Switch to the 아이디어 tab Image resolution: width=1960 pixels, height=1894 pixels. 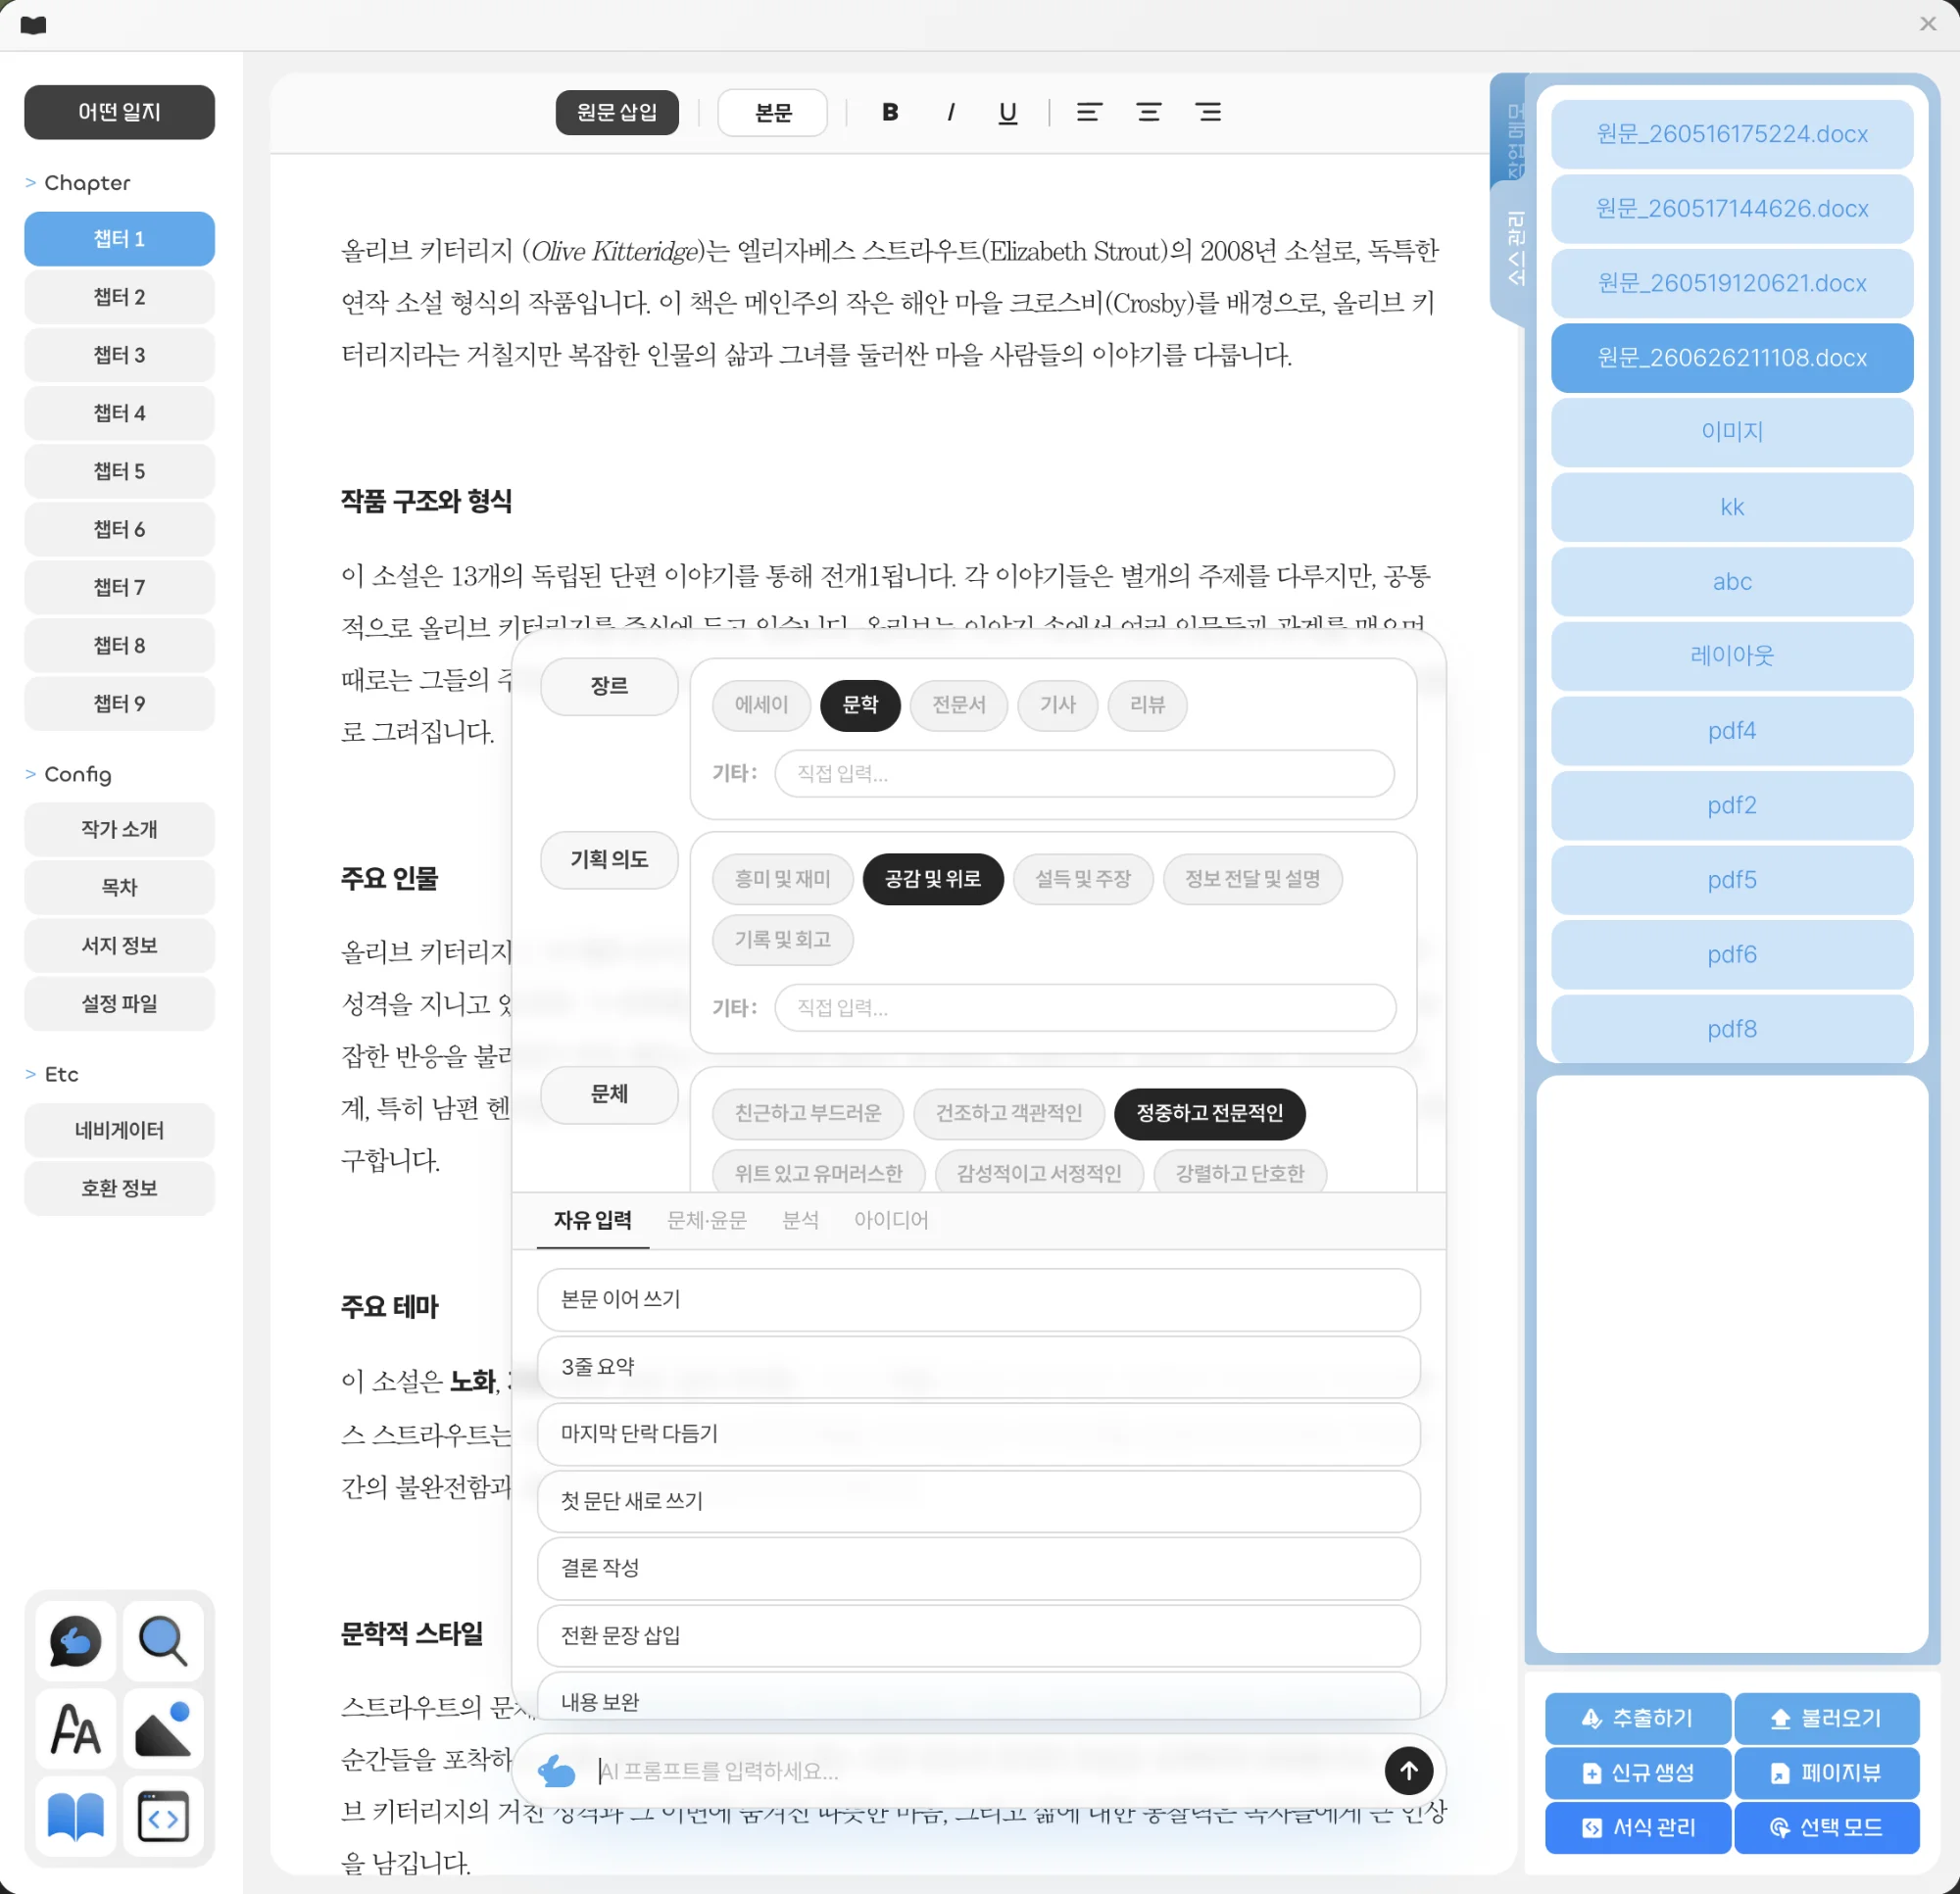coord(890,1220)
